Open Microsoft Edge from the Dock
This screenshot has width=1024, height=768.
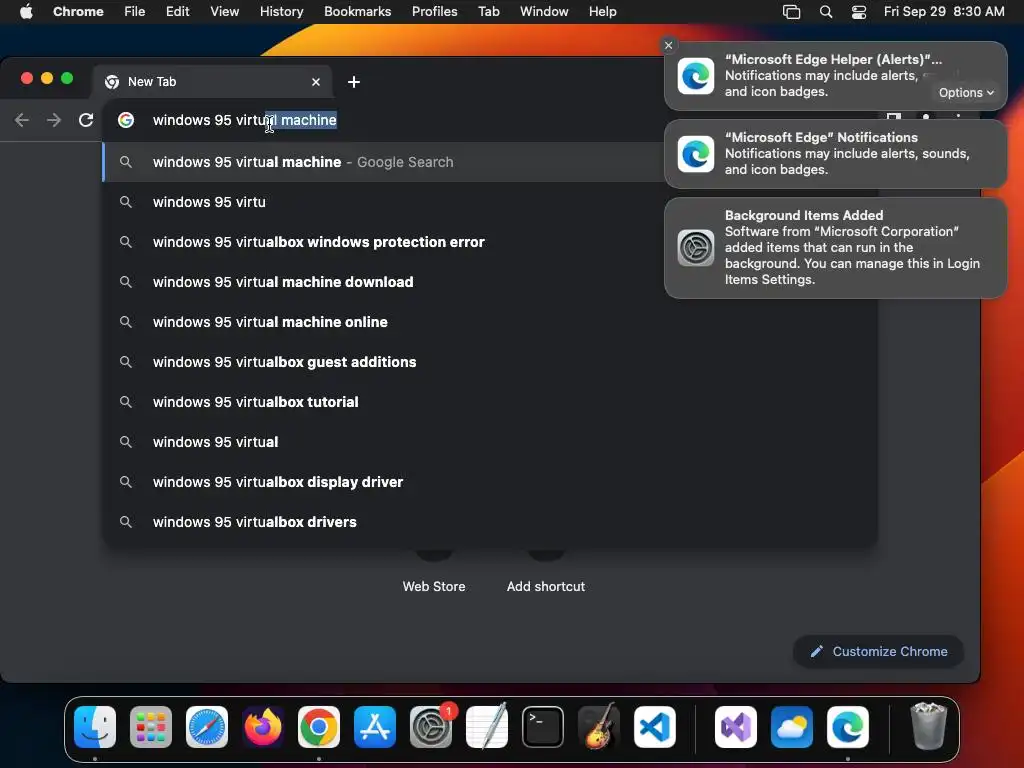tap(848, 727)
